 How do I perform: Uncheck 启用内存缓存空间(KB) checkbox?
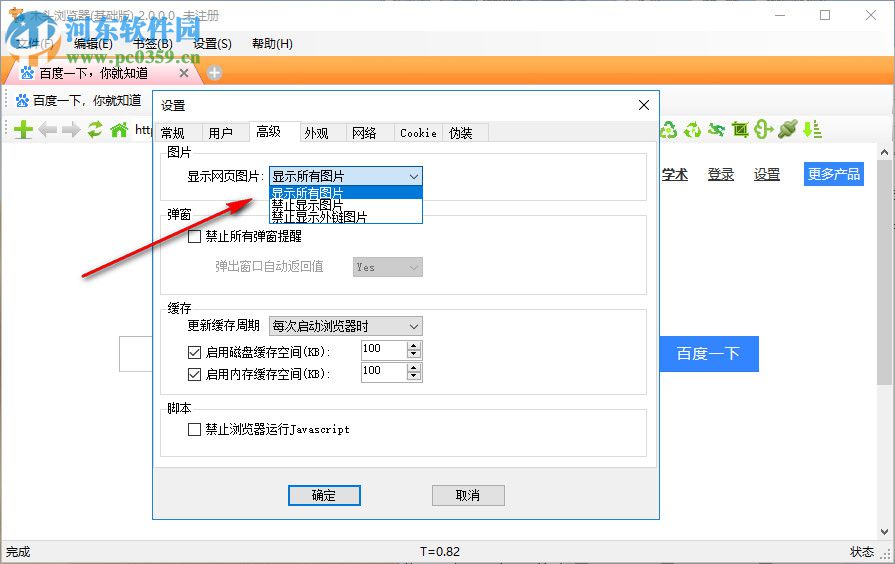click(x=195, y=374)
